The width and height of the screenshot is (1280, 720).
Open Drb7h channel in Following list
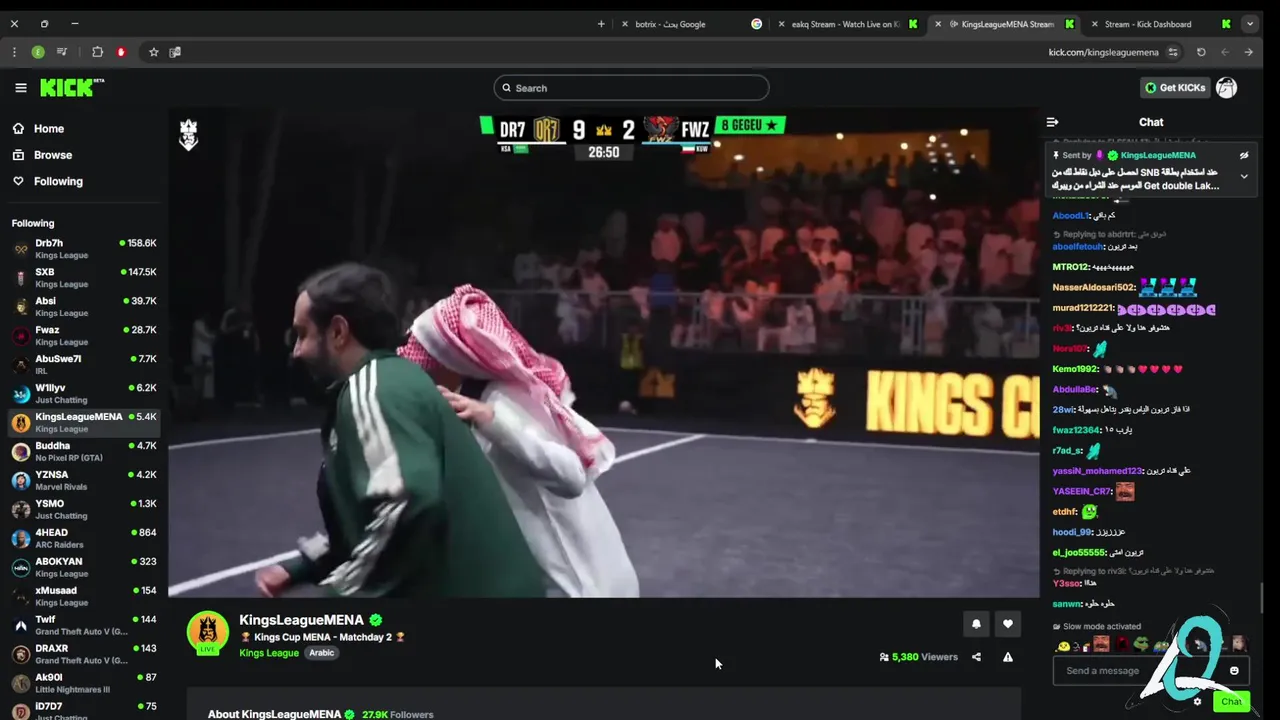pos(84,249)
